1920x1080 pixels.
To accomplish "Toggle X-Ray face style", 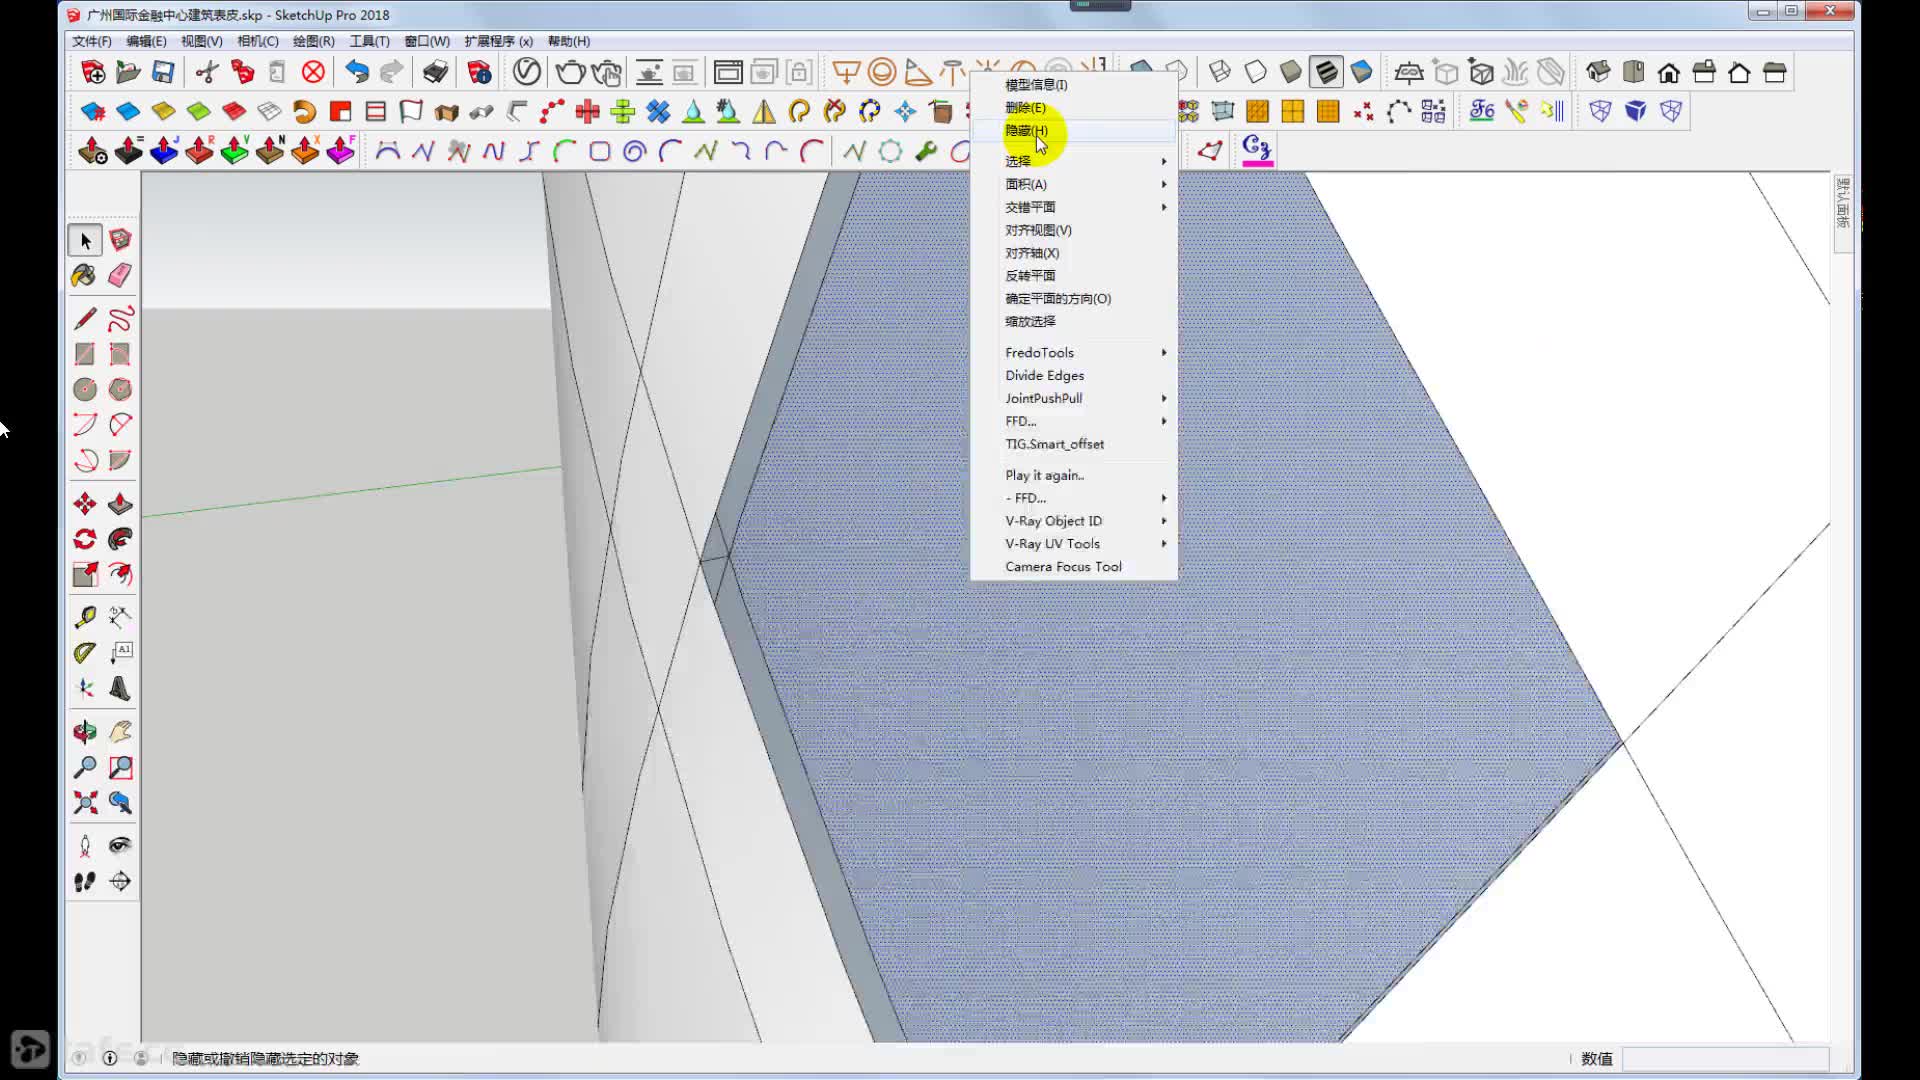I will tap(1141, 68).
